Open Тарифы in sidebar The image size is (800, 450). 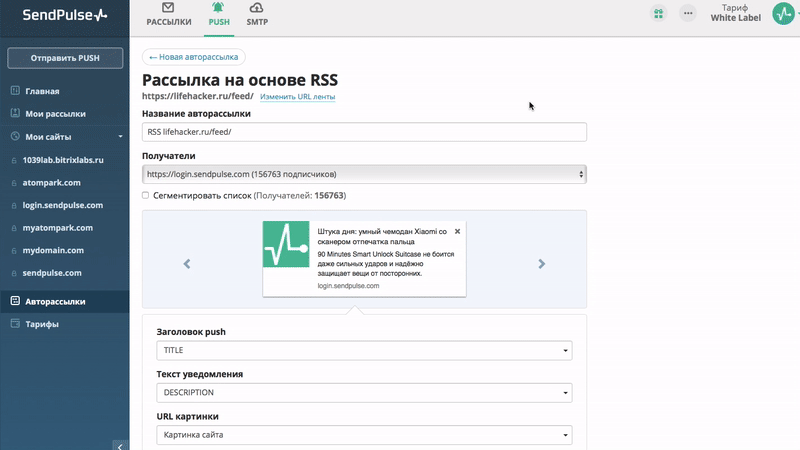point(42,324)
